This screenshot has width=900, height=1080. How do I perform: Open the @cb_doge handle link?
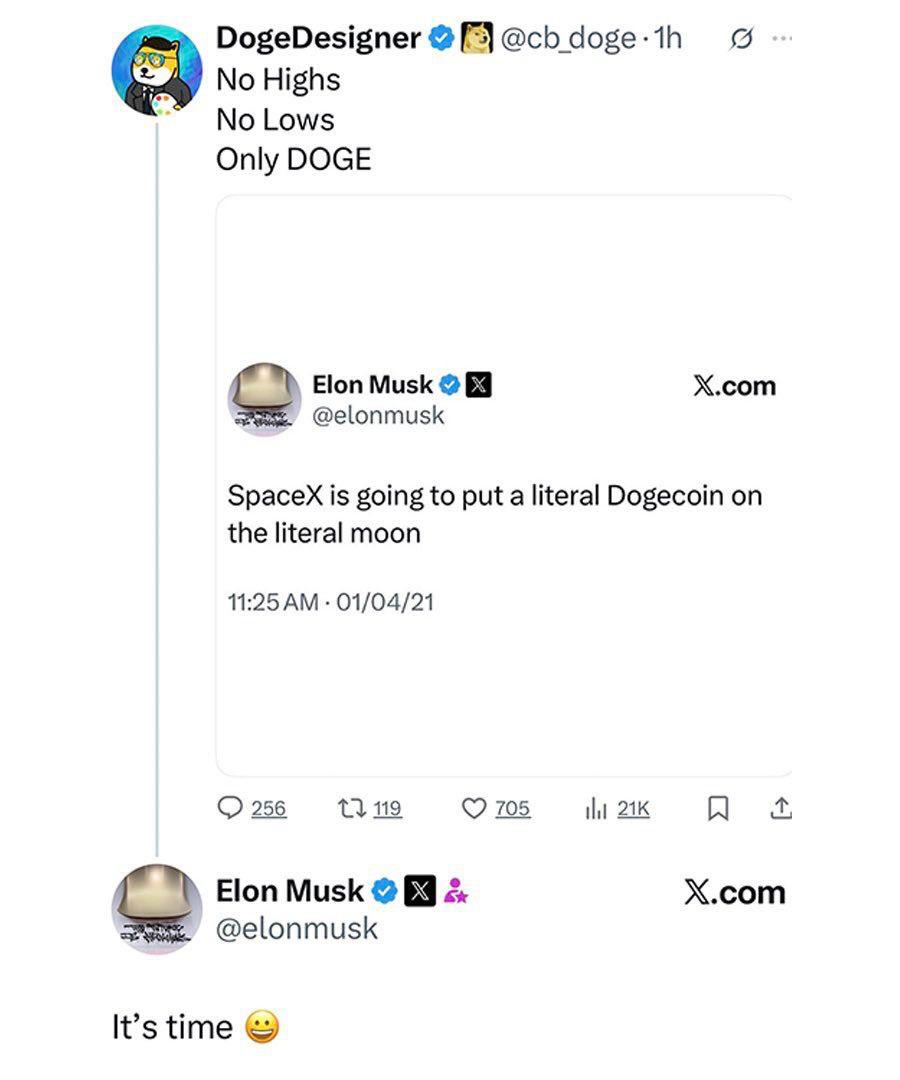pos(566,39)
